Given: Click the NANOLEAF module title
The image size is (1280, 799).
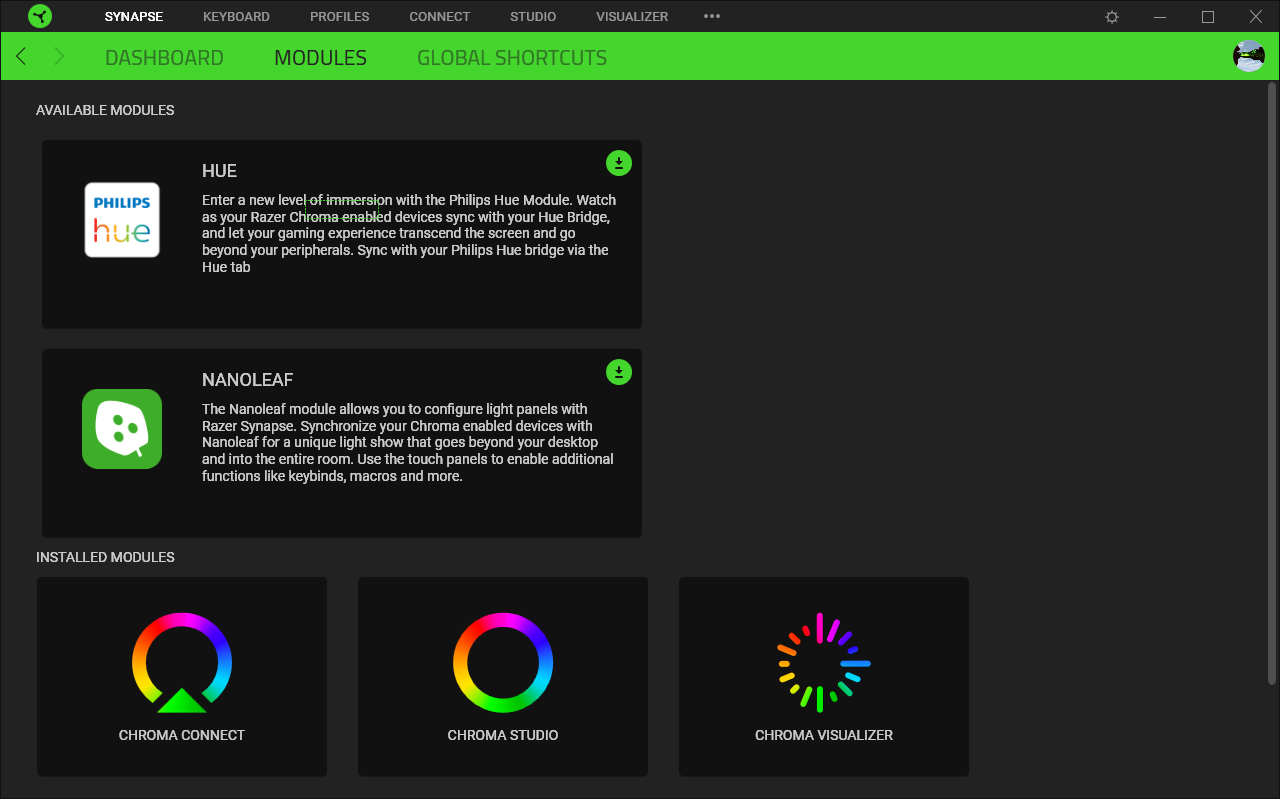Looking at the screenshot, I should [x=247, y=380].
